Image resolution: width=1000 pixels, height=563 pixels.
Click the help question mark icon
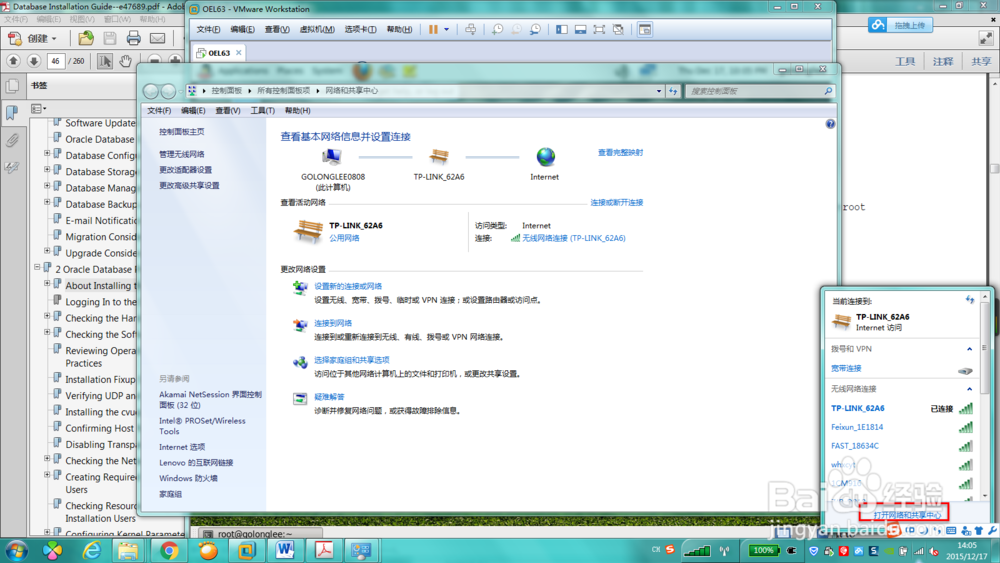point(830,124)
